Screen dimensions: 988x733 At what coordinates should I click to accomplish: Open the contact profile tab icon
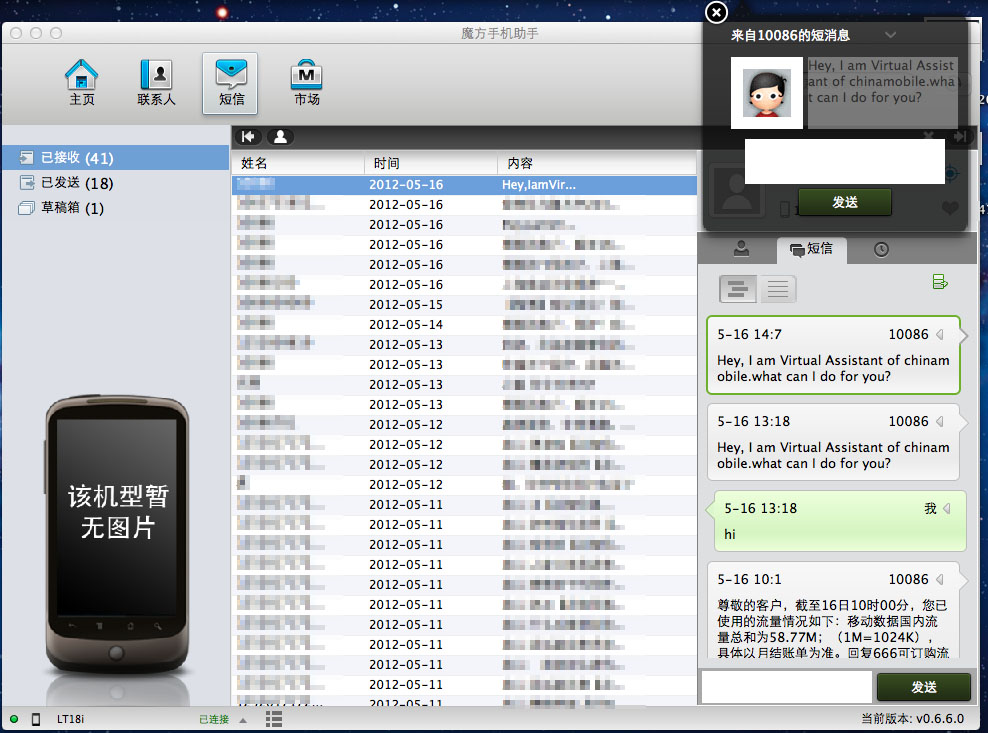click(741, 249)
